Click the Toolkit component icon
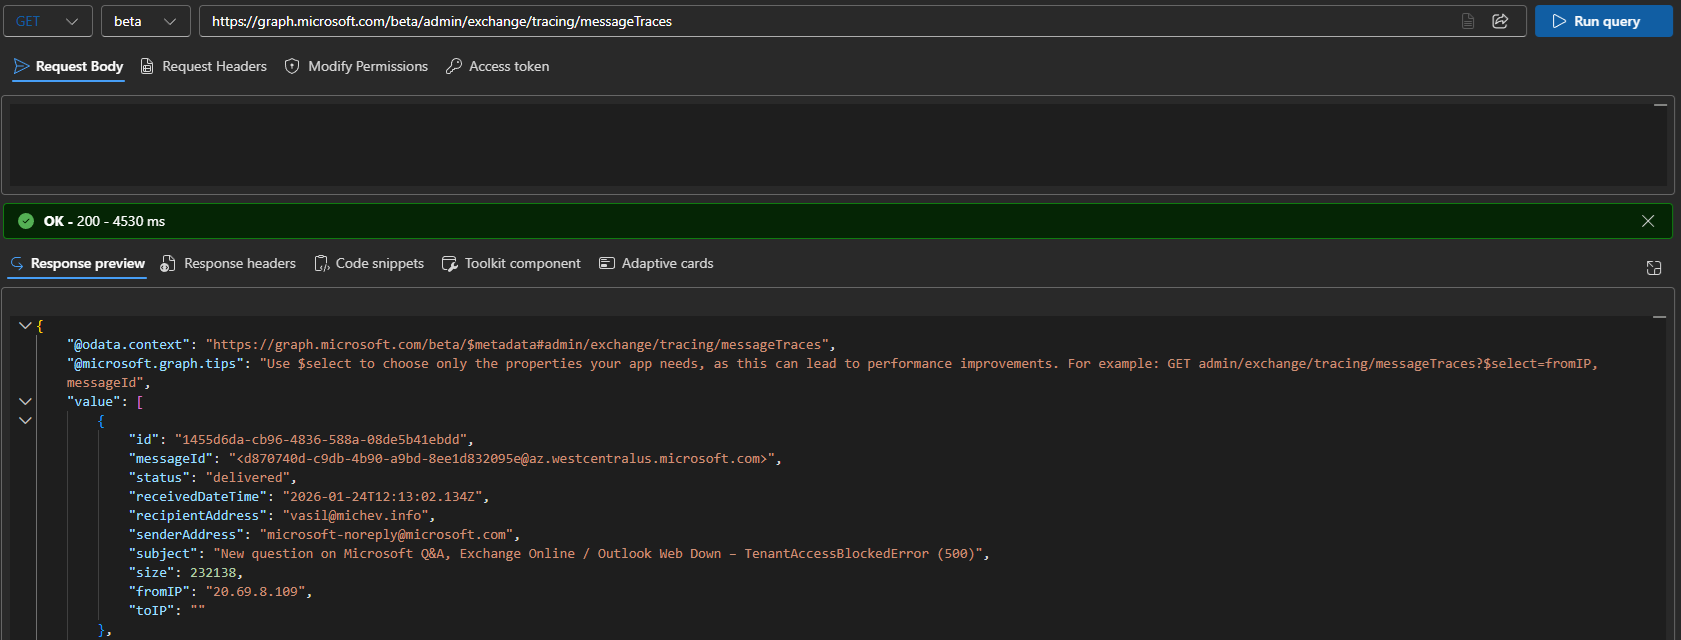This screenshot has height=640, width=1681. (x=450, y=264)
